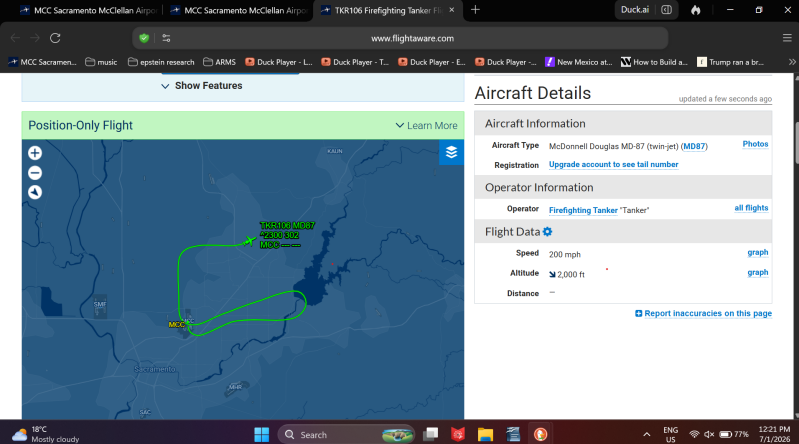Go back to previous page
799x444 pixels.
[15, 38]
